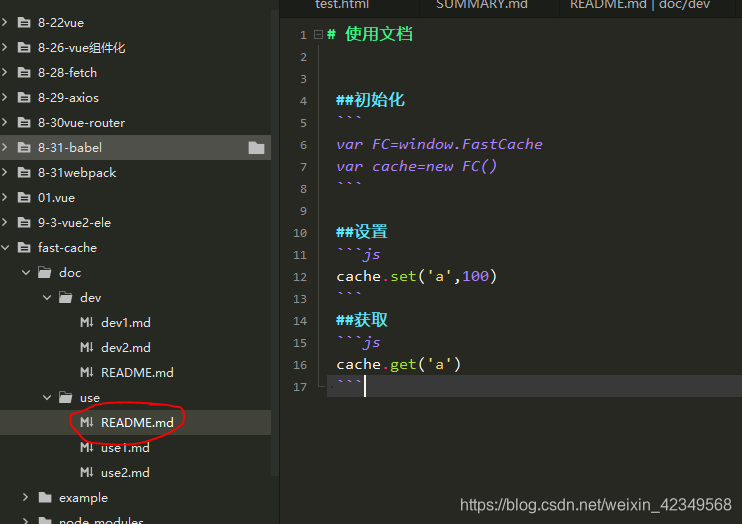Image resolution: width=742 pixels, height=524 pixels.
Task: Click markdown icon of README.md under dev
Action: click(87, 373)
